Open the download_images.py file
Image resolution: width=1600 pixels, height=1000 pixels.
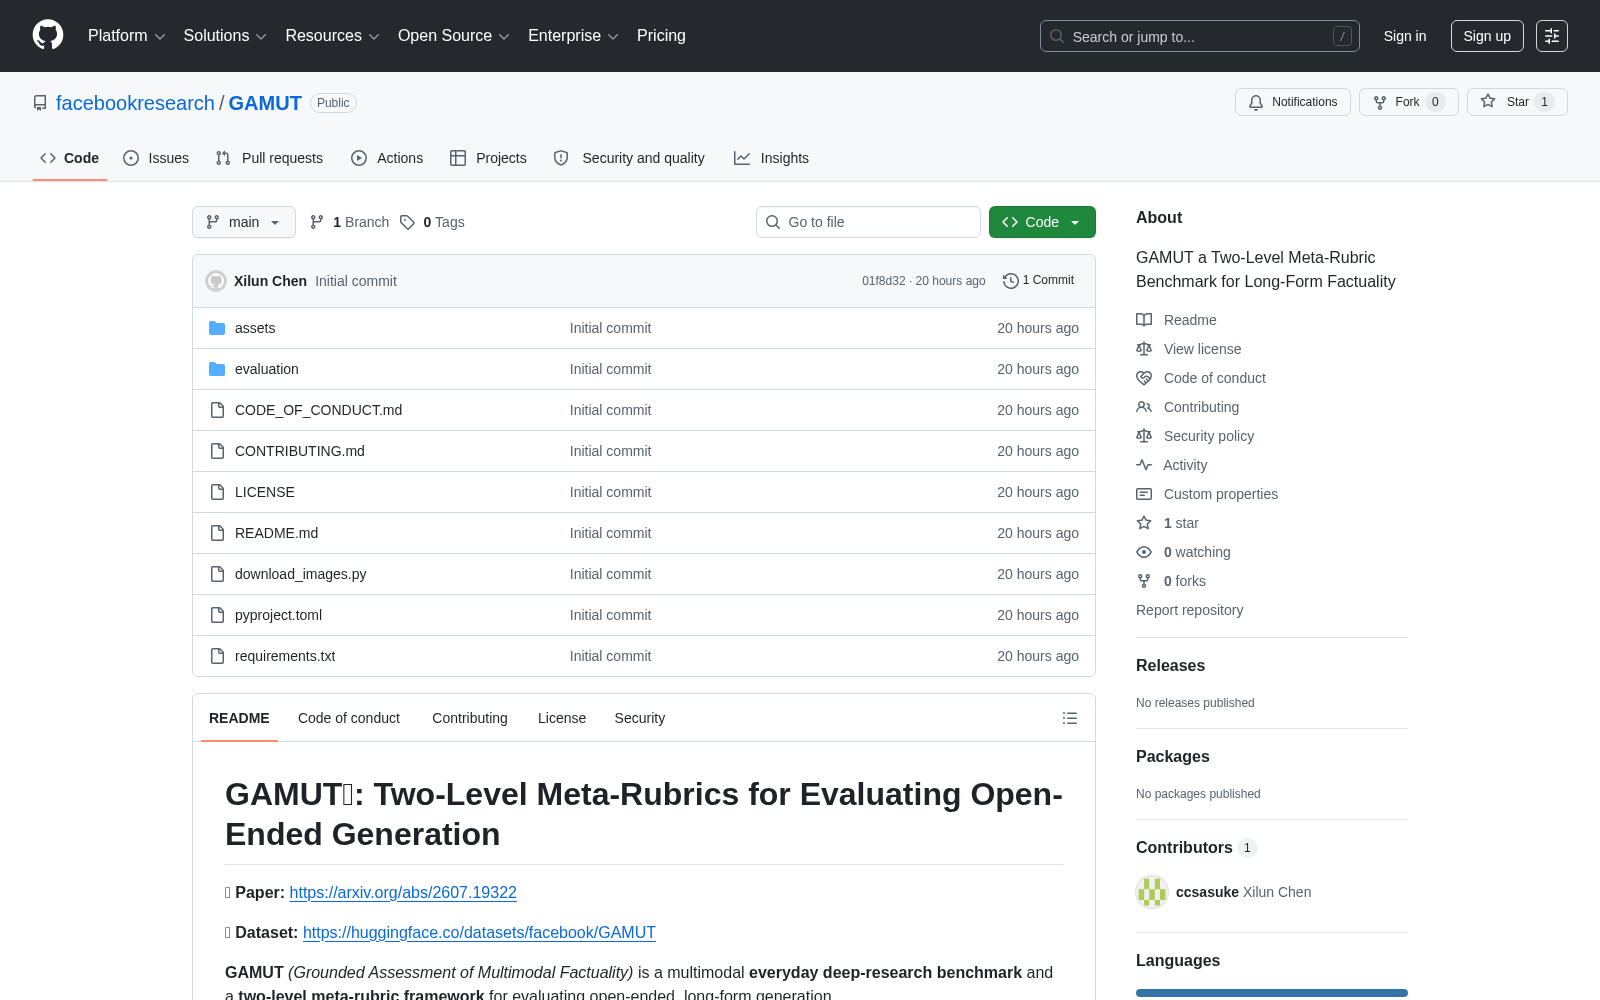click(300, 574)
